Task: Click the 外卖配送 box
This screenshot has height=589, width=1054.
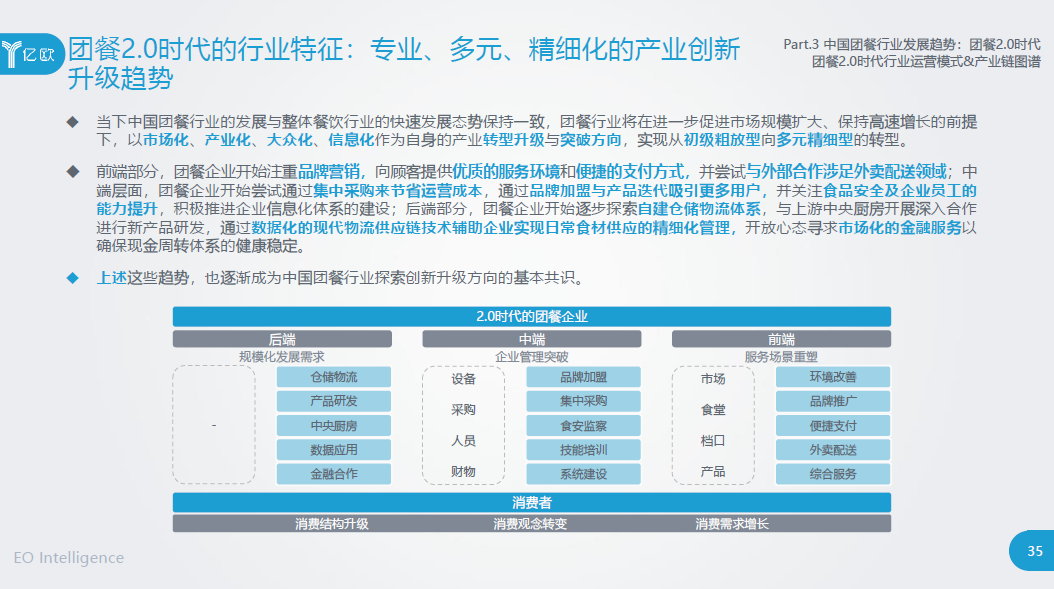Action: point(832,450)
